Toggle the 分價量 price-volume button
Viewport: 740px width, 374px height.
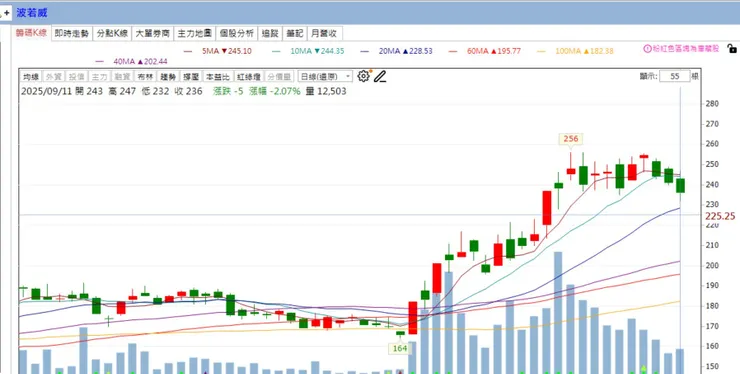(x=279, y=76)
